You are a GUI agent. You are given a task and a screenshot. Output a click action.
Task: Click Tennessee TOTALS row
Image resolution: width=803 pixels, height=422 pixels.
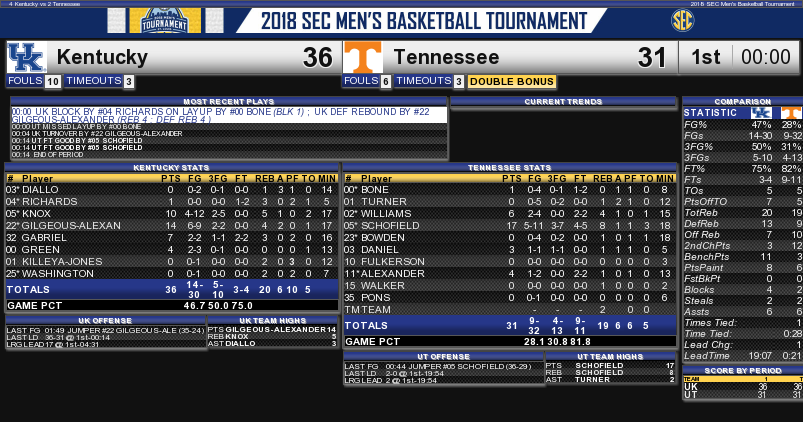pos(510,326)
